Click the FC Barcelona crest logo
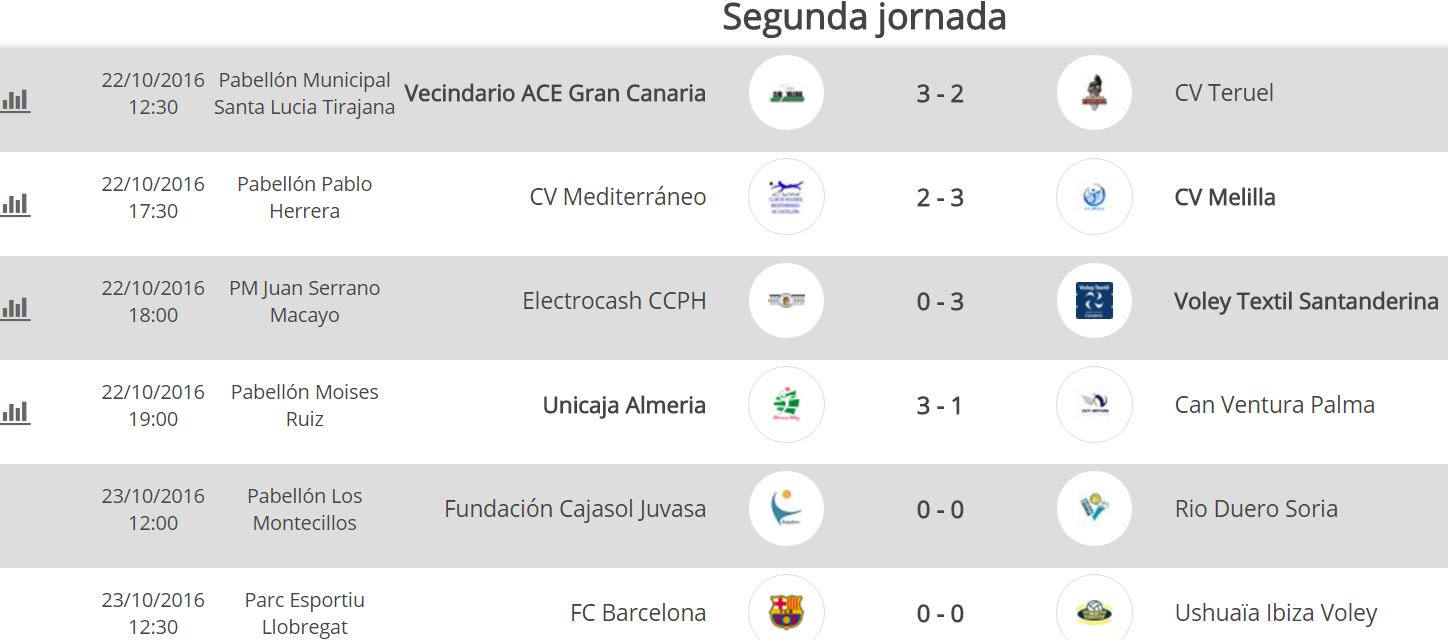 [x=786, y=612]
